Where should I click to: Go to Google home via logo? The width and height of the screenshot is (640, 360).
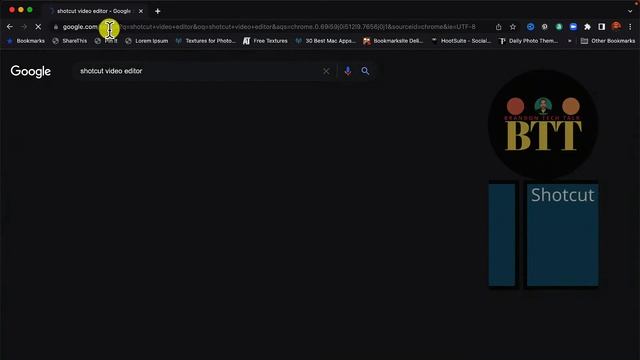point(31,71)
